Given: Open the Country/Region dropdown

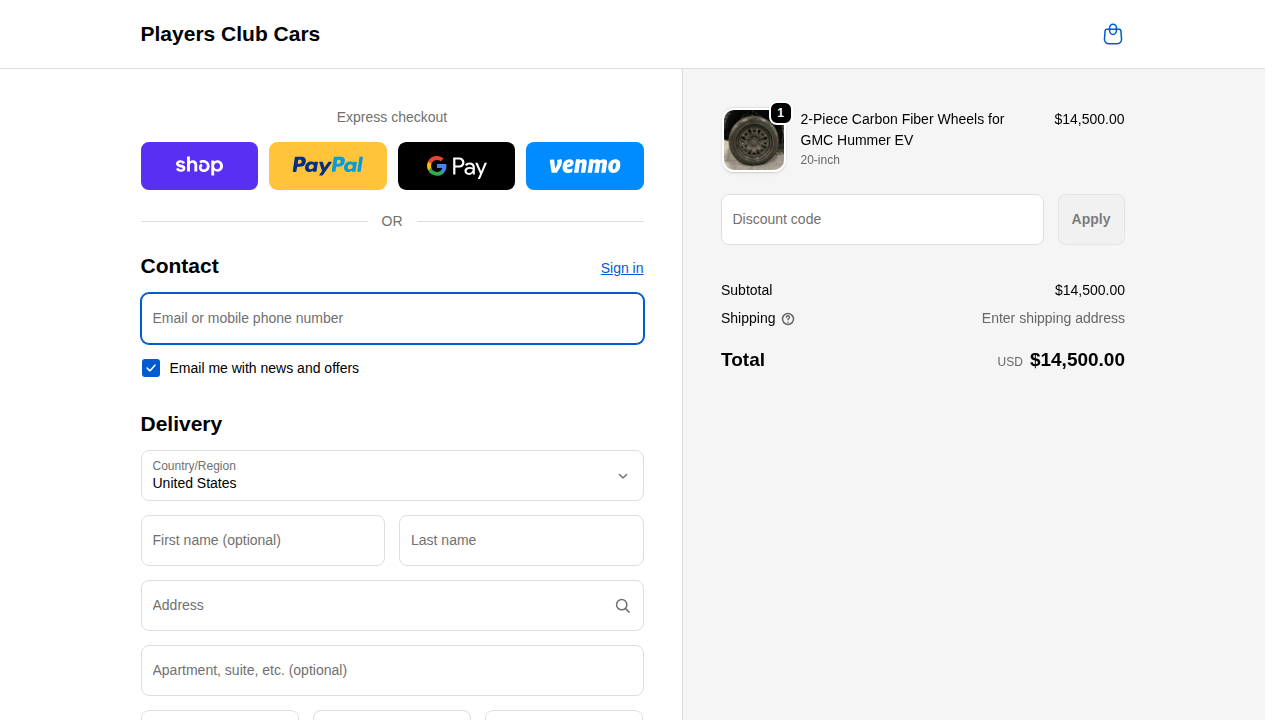Looking at the screenshot, I should pos(392,475).
